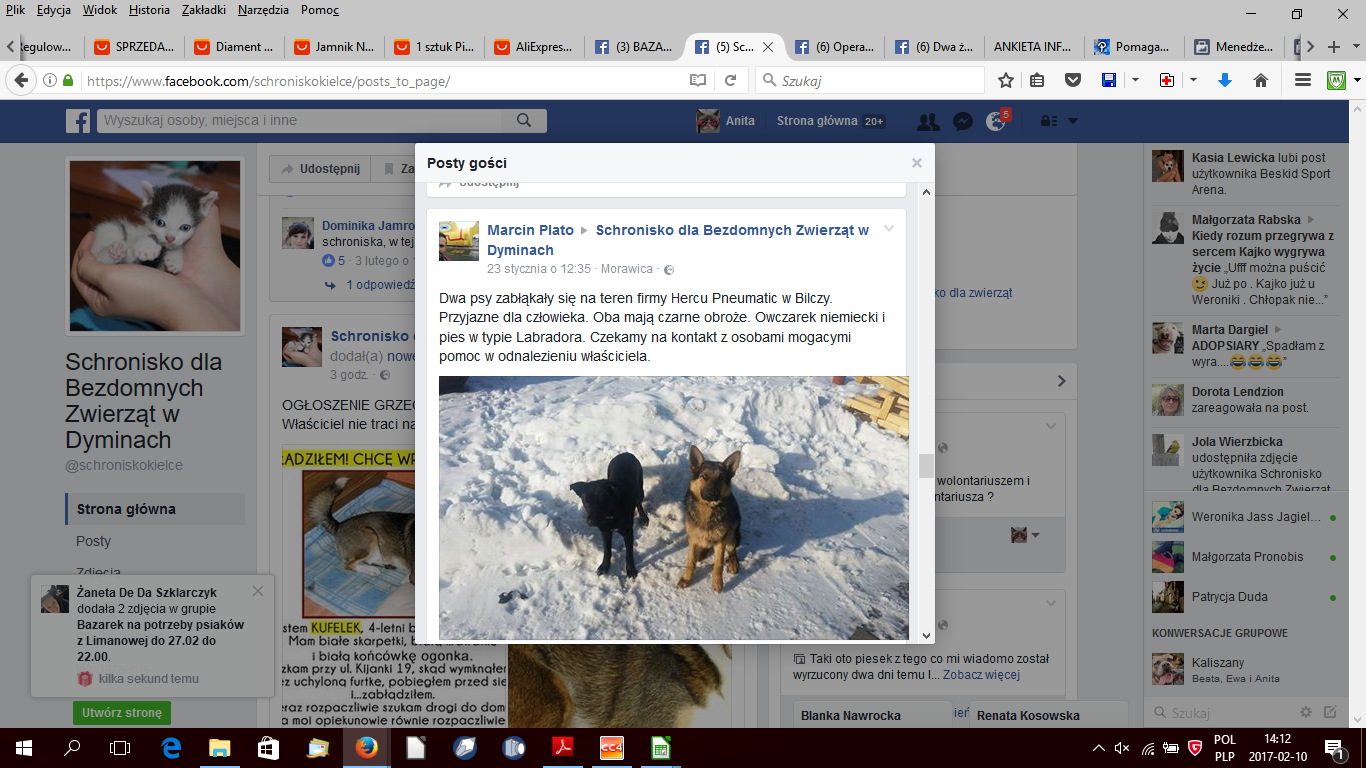Image resolution: width=1366 pixels, height=768 pixels.
Task: Open the Plik menu
Action: coord(15,10)
